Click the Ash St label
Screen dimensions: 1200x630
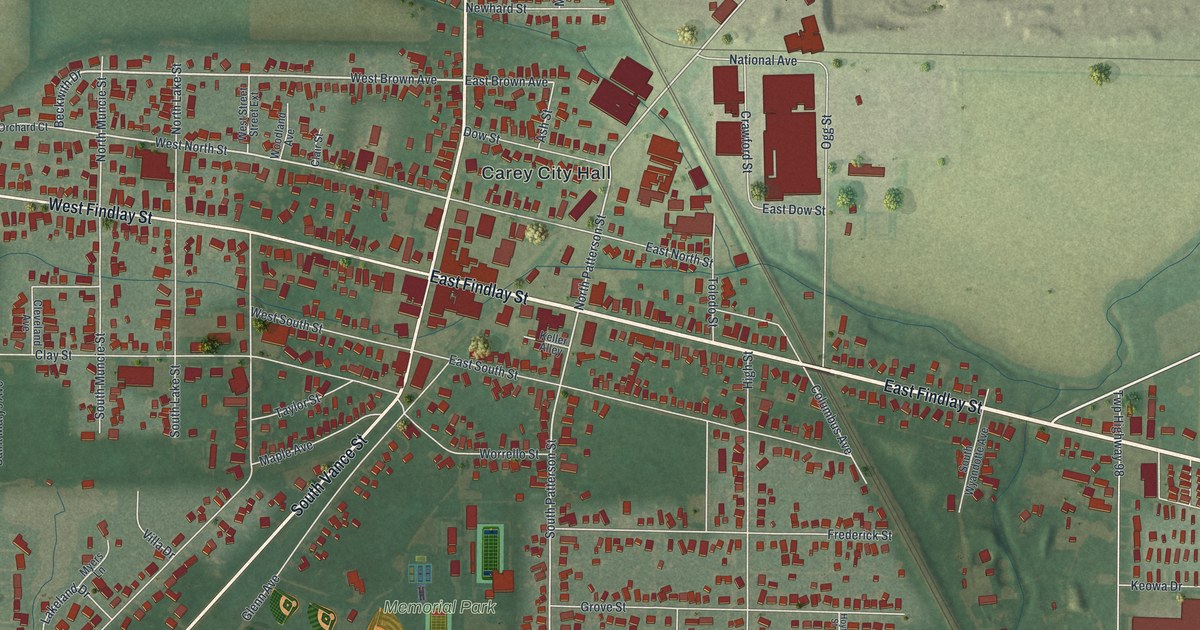(545, 127)
